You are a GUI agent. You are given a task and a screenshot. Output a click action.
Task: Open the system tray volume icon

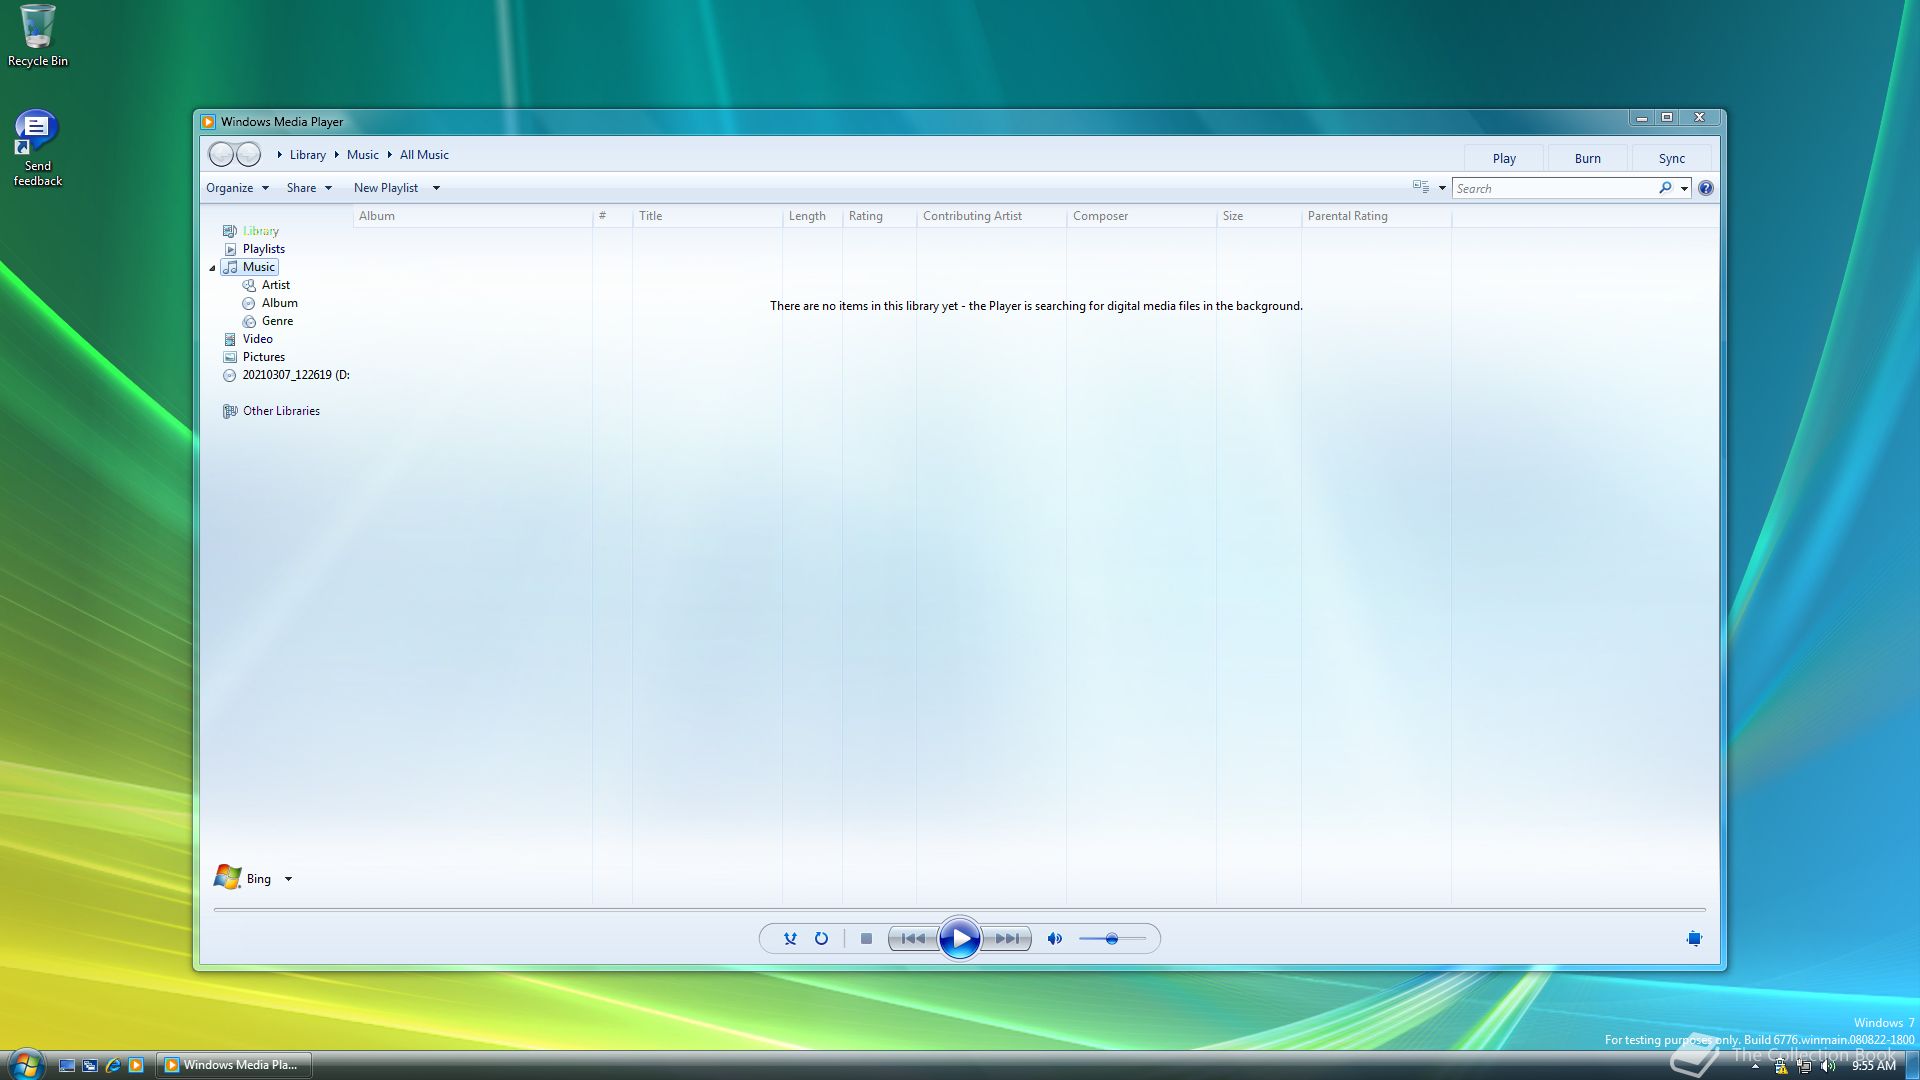point(1828,1066)
